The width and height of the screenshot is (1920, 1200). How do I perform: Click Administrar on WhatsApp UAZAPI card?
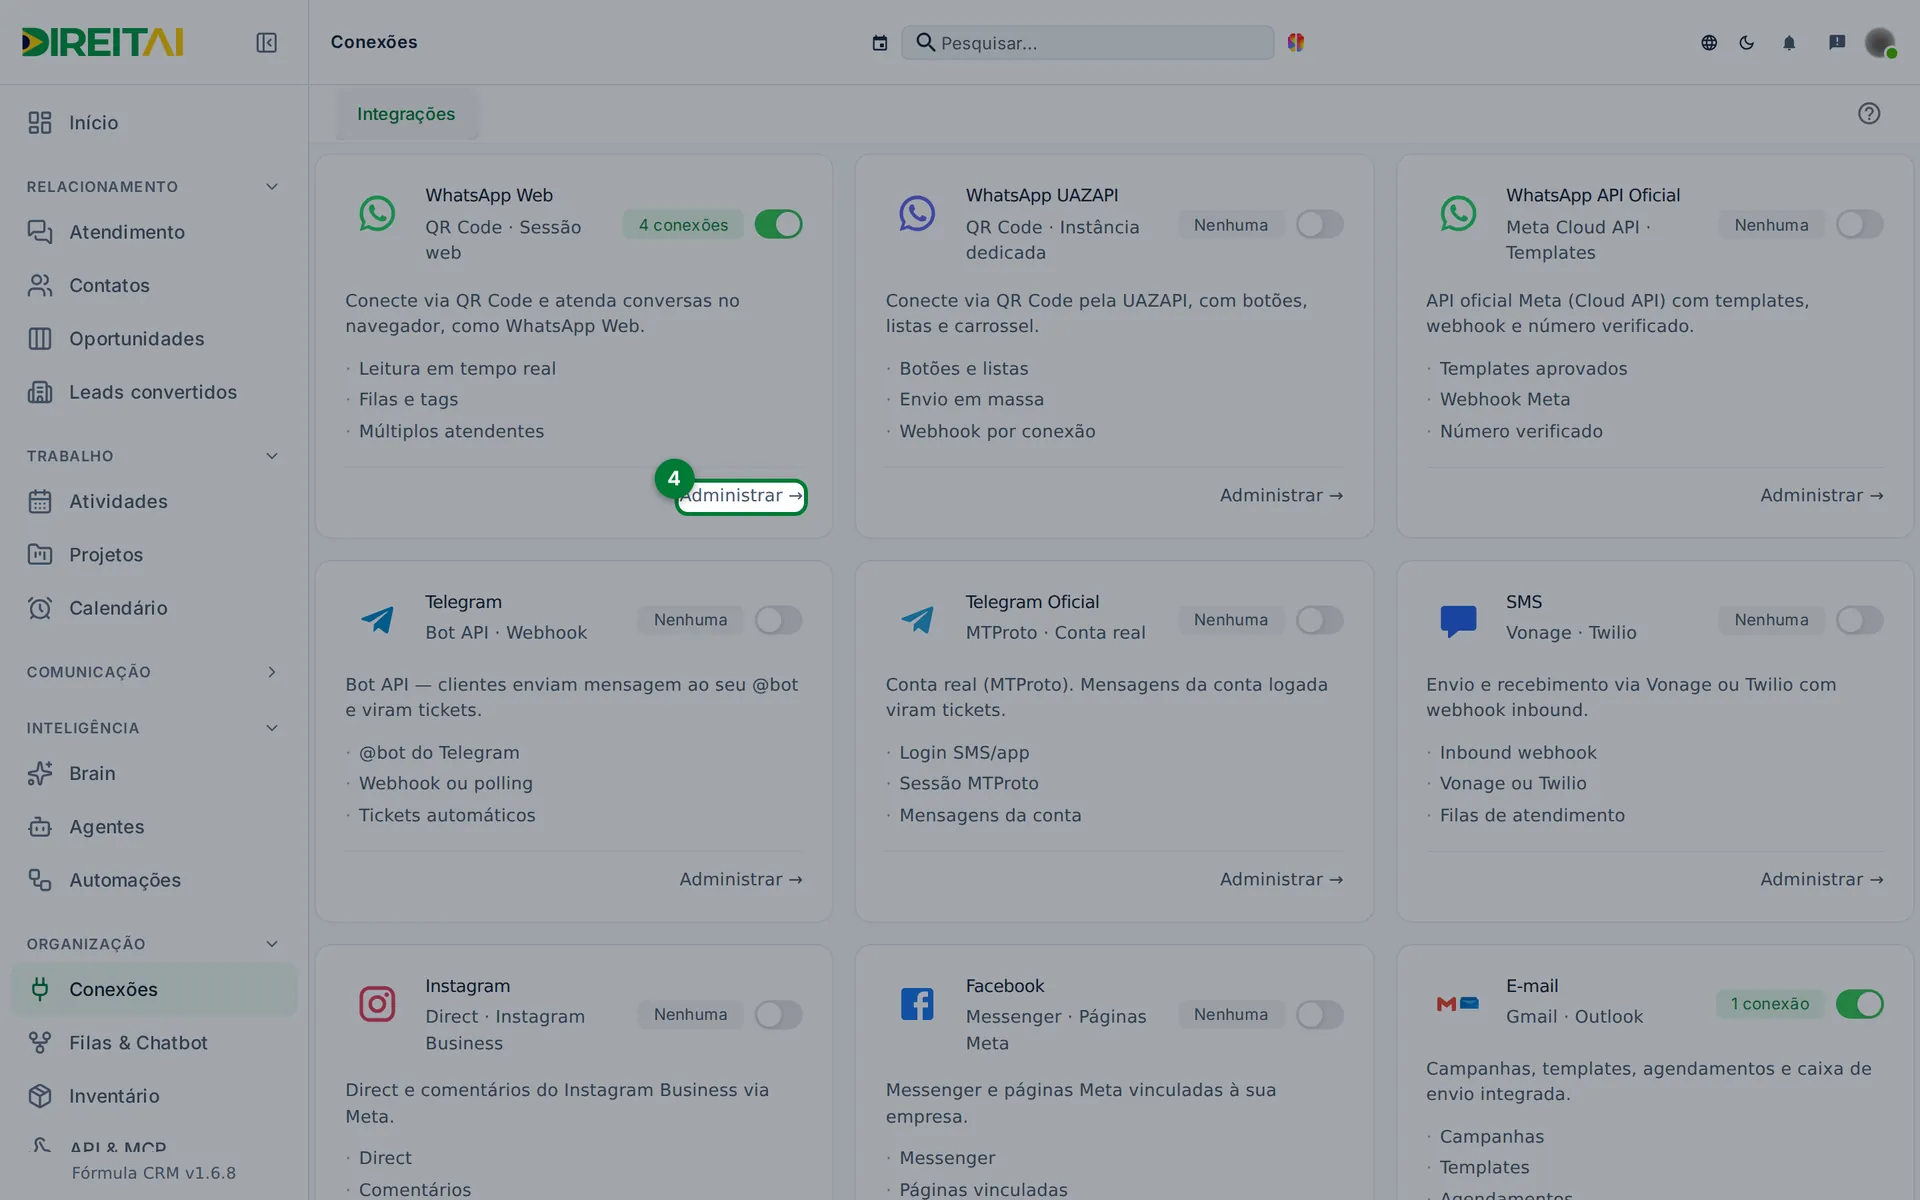pos(1281,496)
